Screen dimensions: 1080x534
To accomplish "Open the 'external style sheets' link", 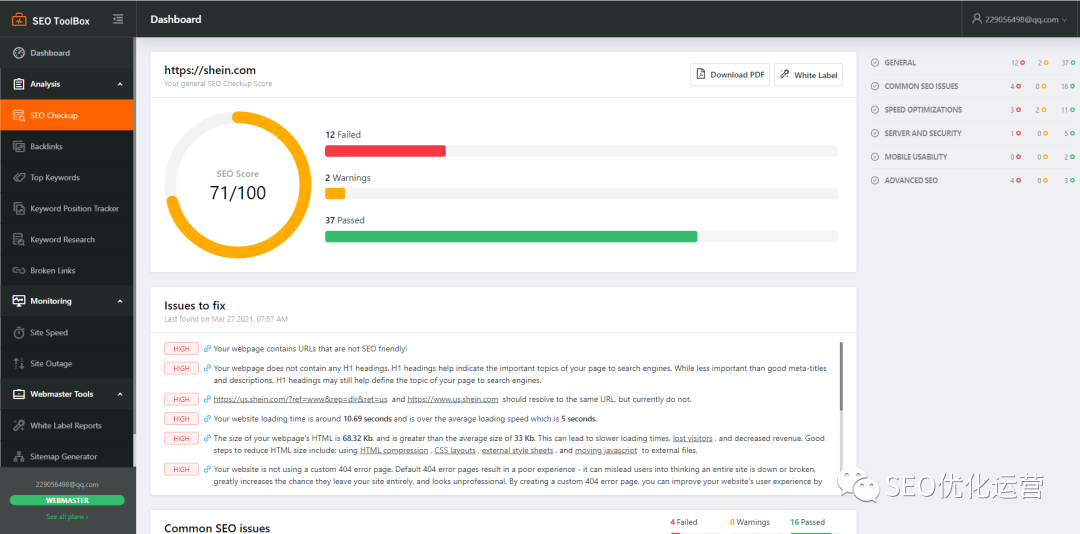I will [517, 451].
